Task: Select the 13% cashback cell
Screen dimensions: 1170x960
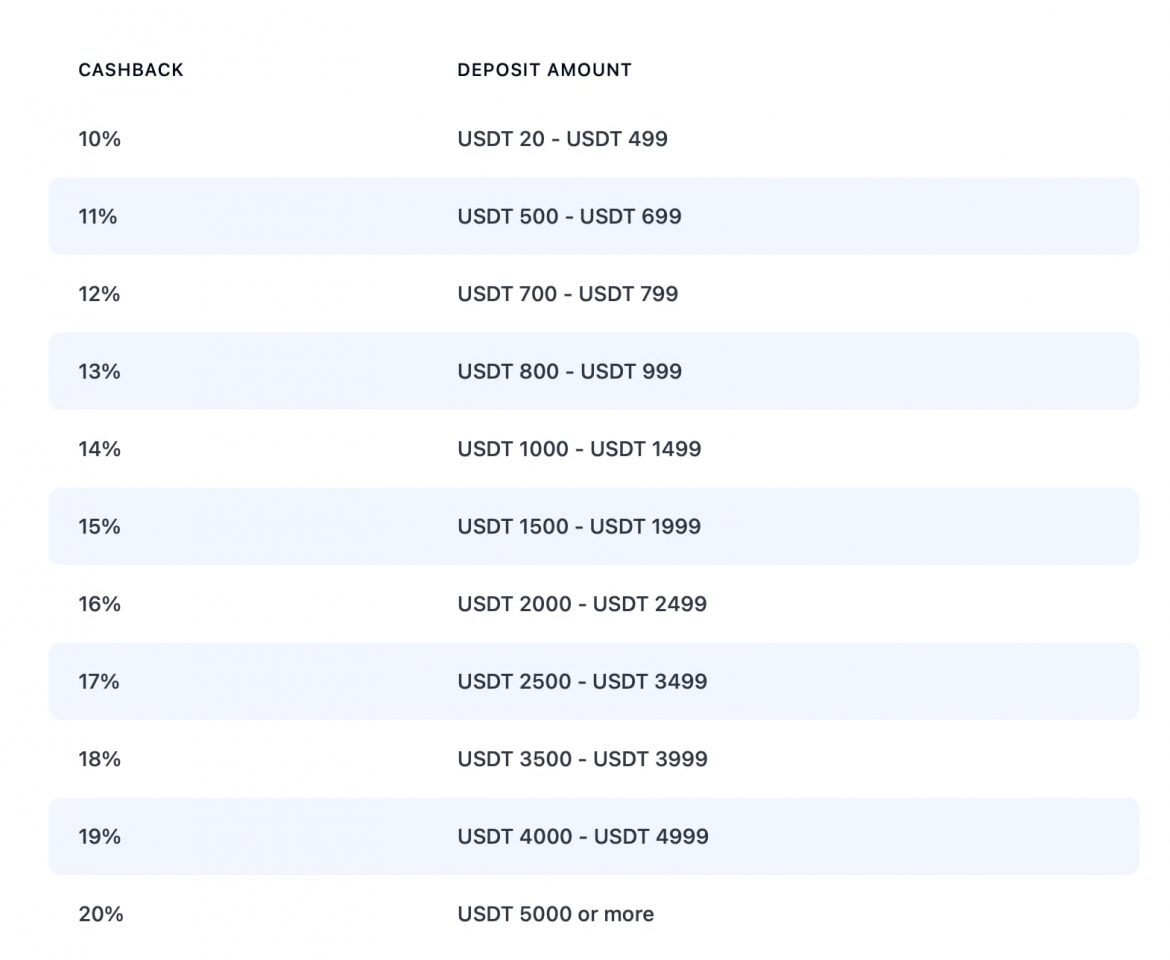Action: tap(99, 371)
